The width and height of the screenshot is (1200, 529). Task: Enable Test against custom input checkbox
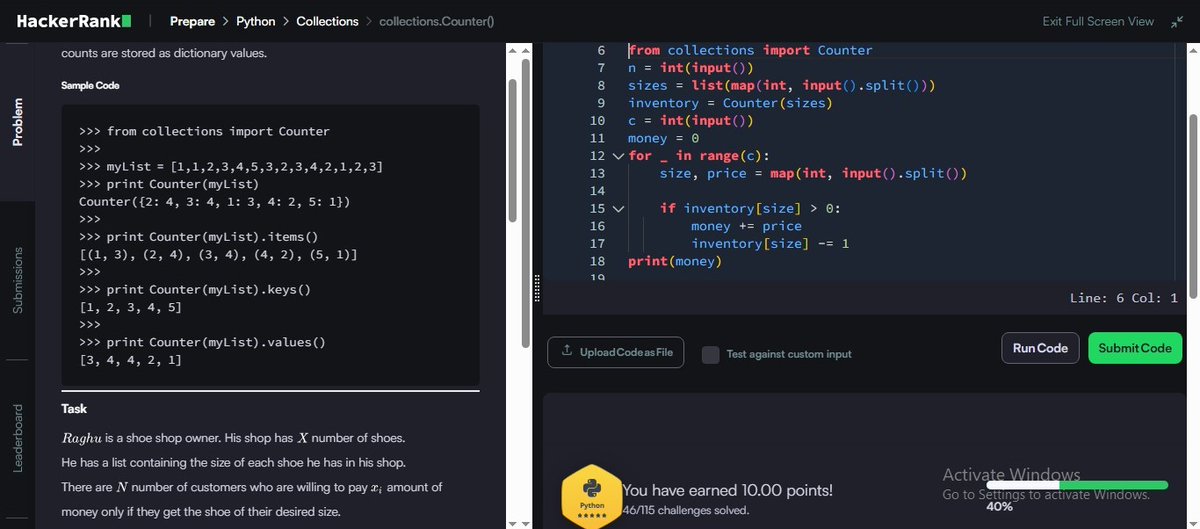coord(710,354)
